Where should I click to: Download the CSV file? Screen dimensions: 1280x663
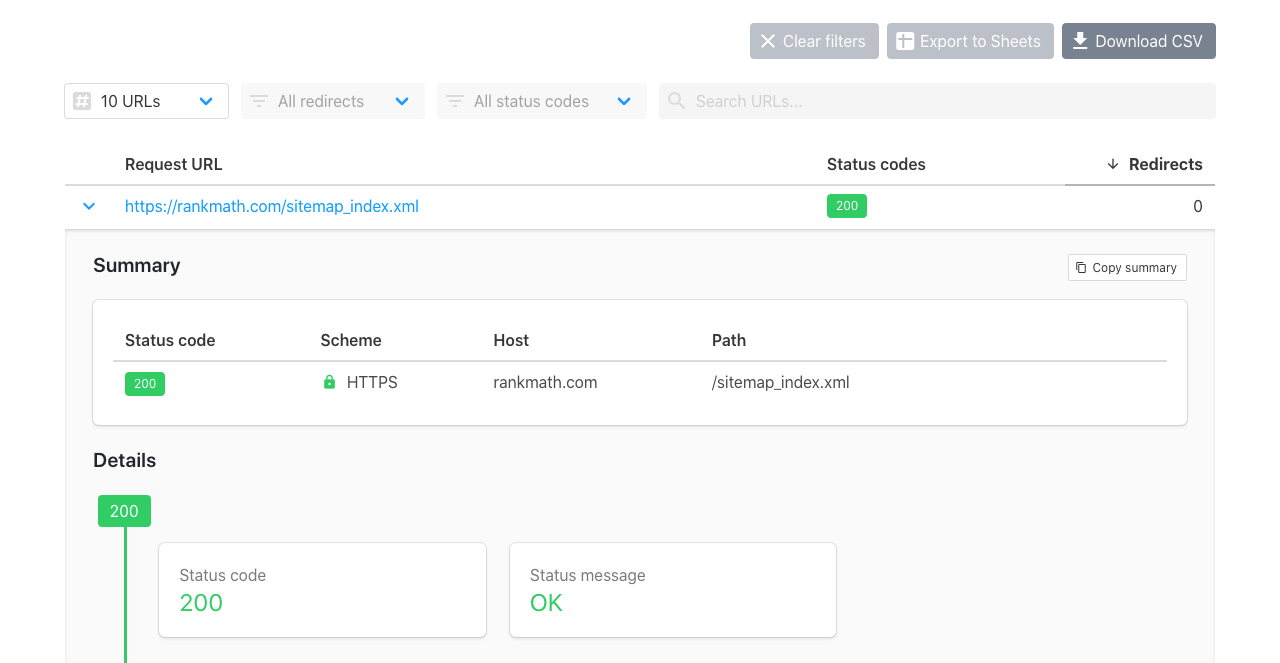point(1139,41)
